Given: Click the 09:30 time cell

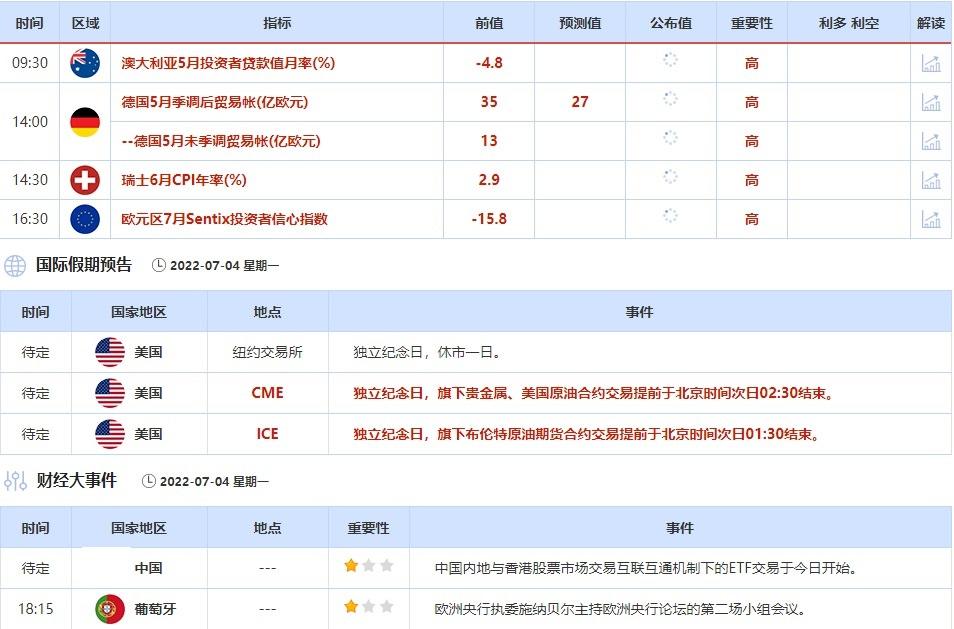Looking at the screenshot, I should coord(30,63).
